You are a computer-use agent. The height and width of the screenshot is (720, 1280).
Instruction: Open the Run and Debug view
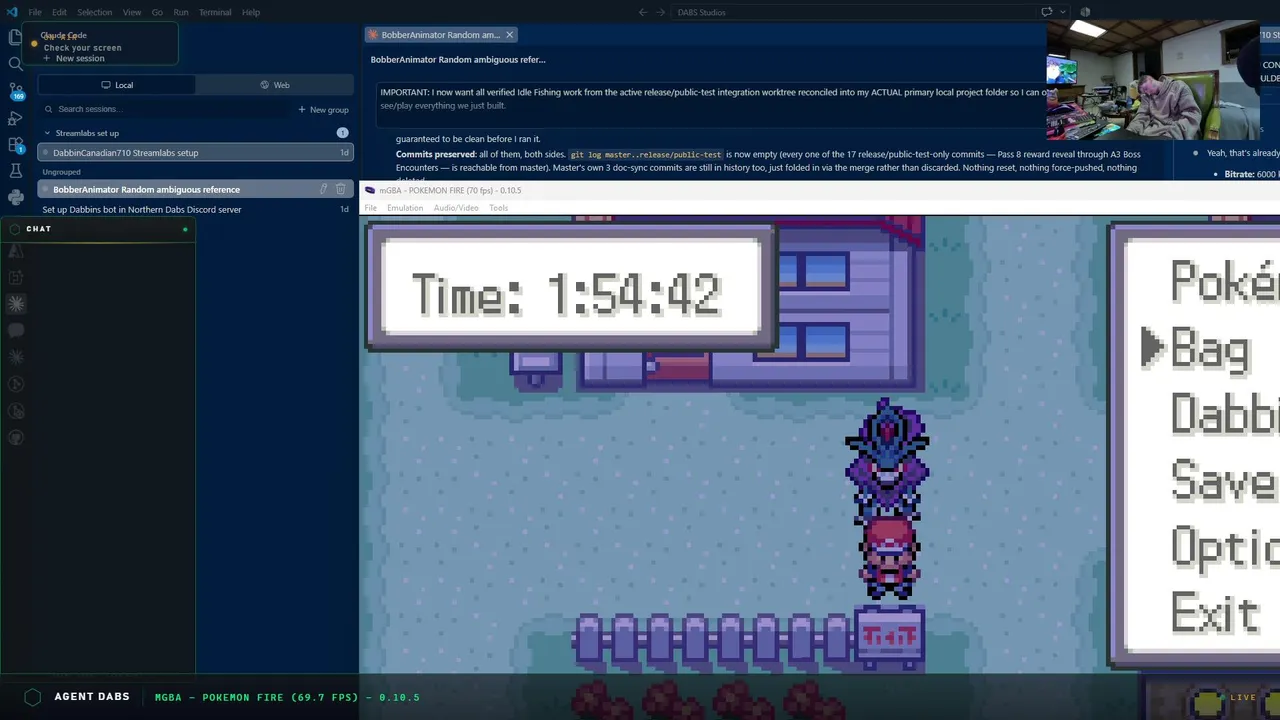click(15, 118)
